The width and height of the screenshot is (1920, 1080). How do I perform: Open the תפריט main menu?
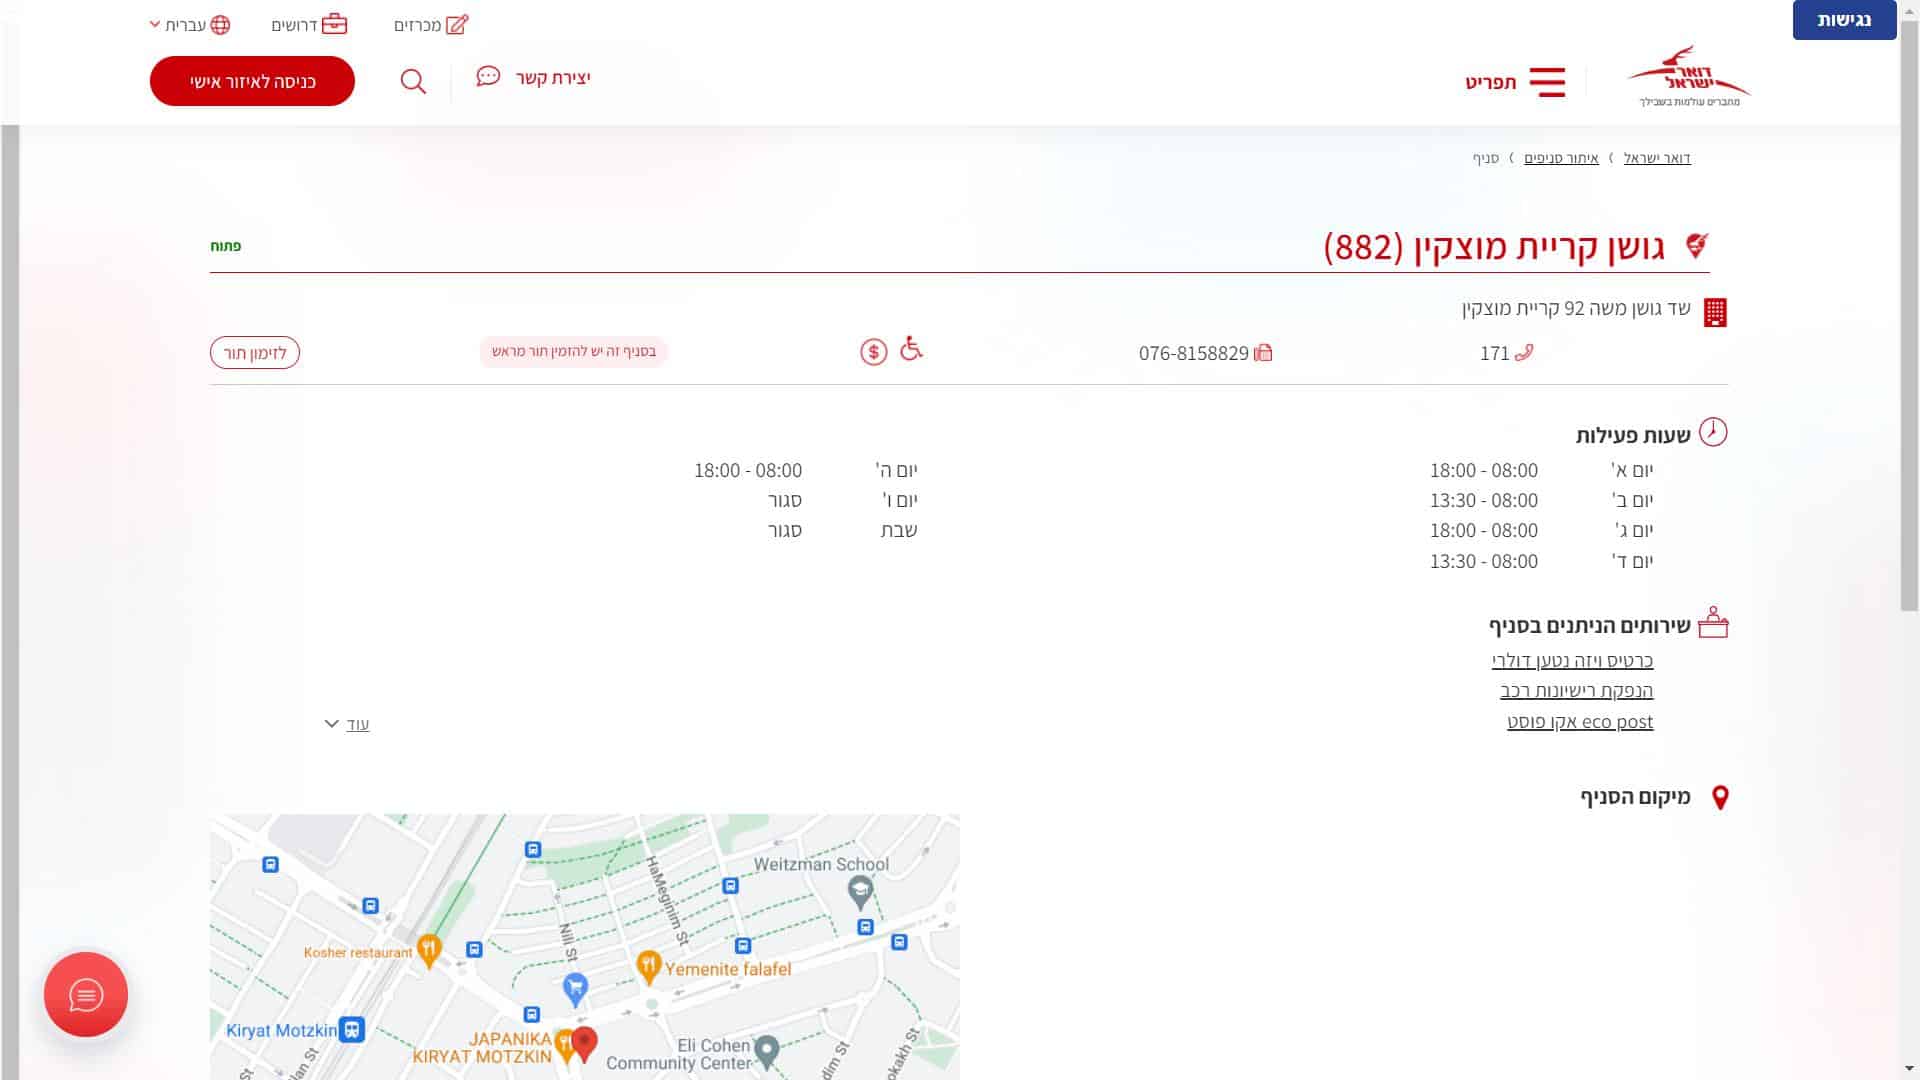pos(1491,82)
